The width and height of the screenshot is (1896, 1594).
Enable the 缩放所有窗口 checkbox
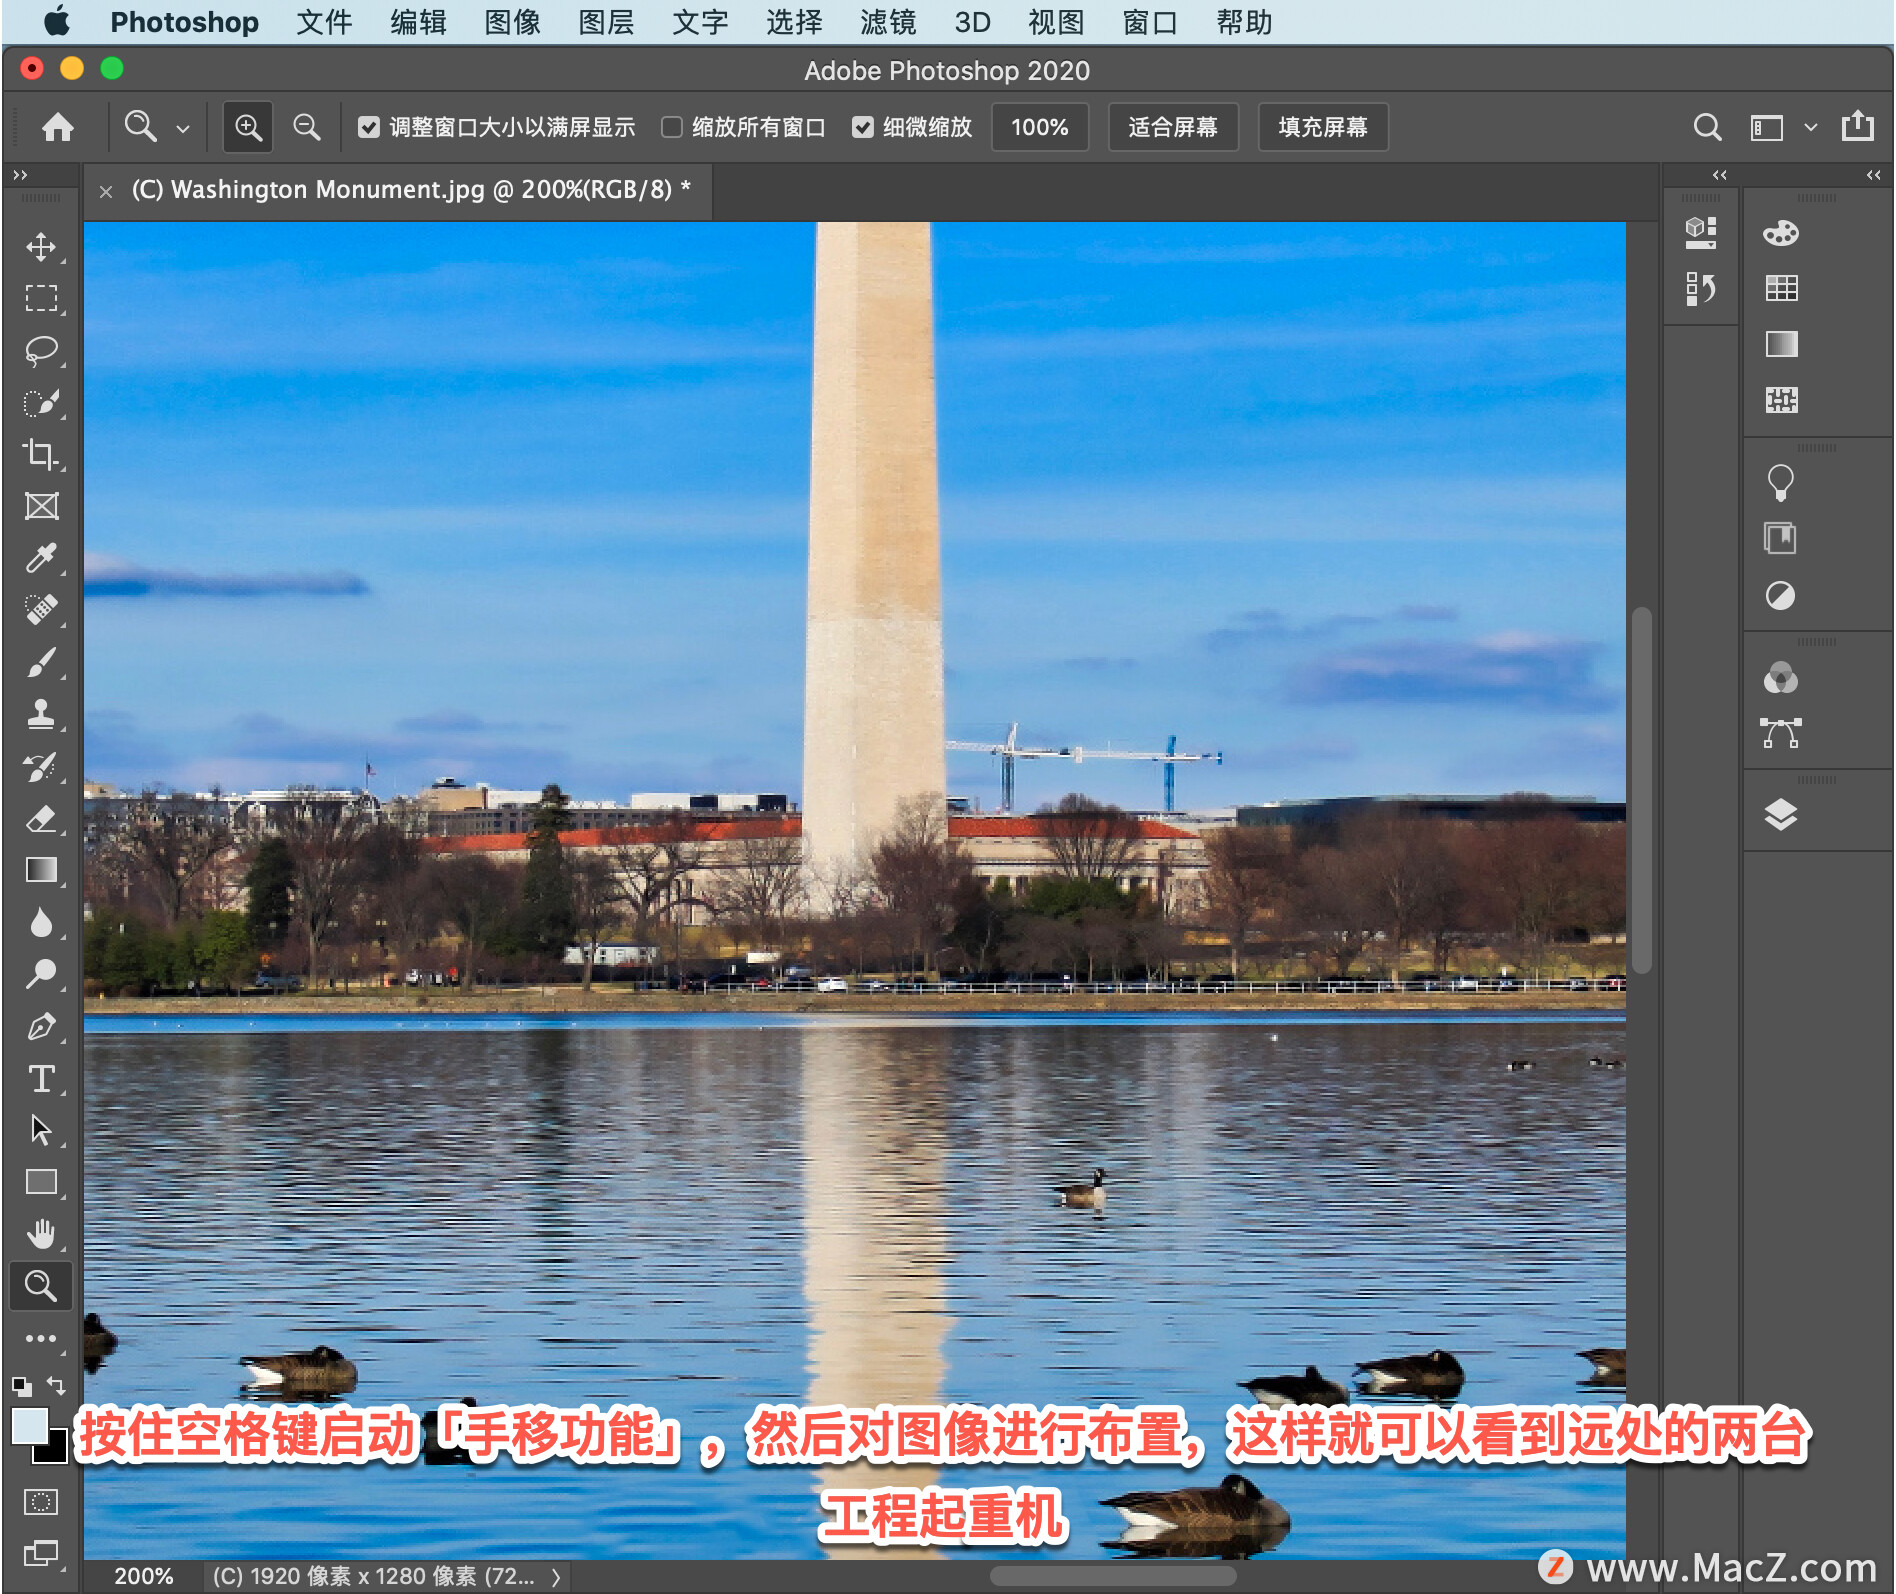click(x=672, y=127)
